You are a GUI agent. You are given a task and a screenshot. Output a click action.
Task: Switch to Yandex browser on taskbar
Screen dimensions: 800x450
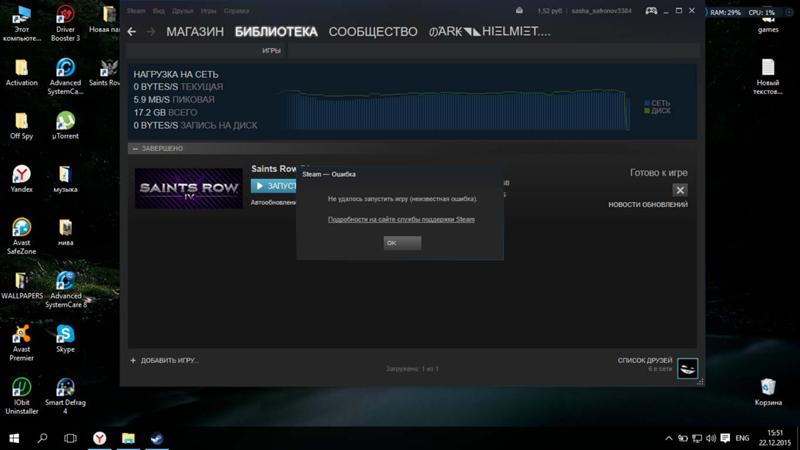pyautogui.click(x=99, y=438)
